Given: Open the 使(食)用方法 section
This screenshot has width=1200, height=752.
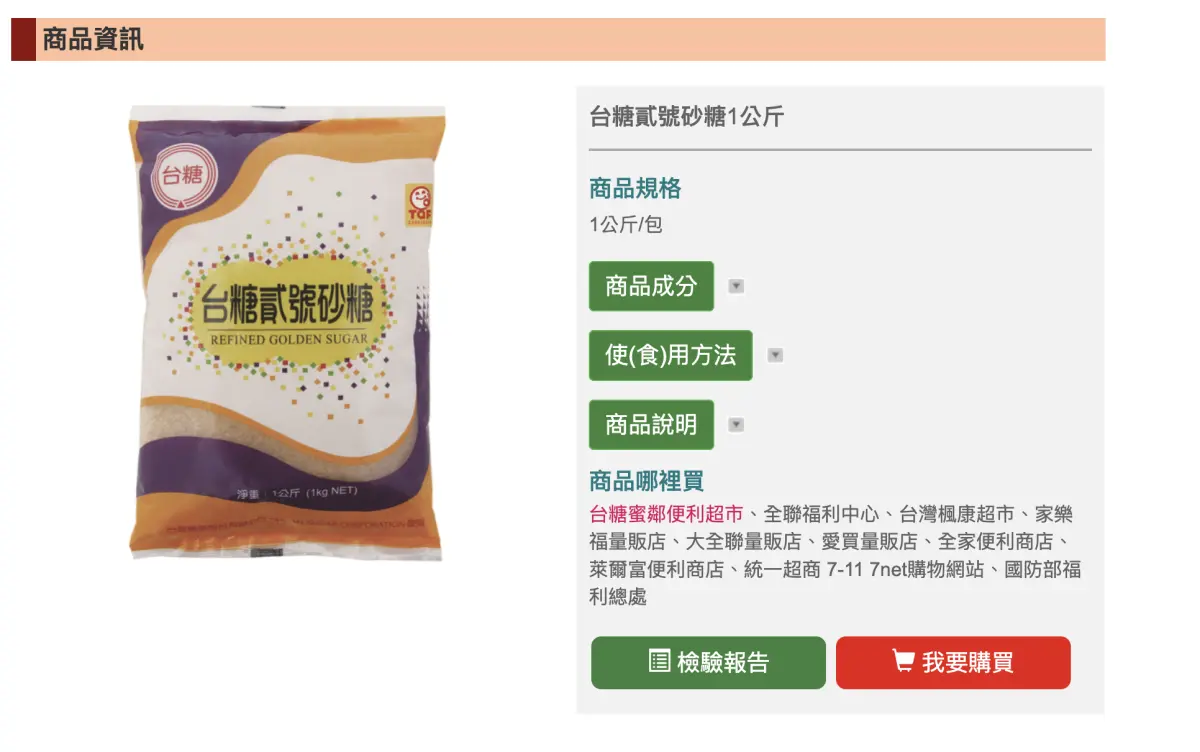Looking at the screenshot, I should click(670, 355).
